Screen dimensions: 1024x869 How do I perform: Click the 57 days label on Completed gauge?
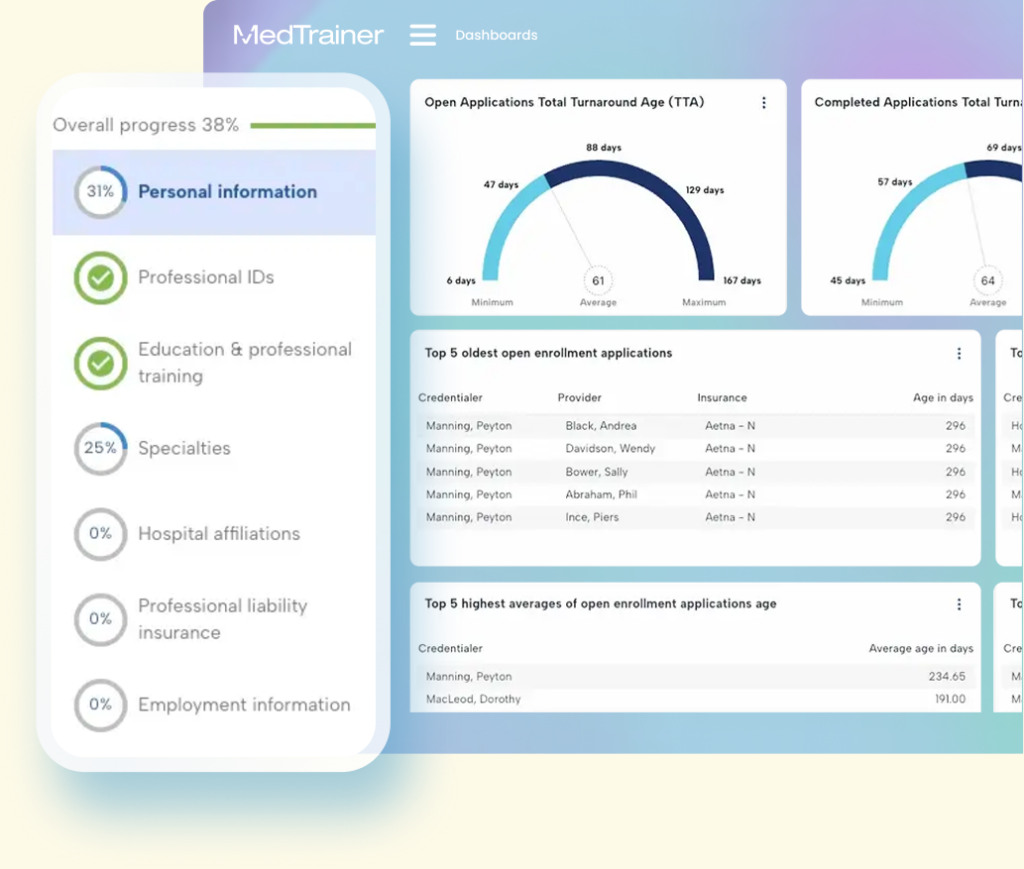pos(895,182)
